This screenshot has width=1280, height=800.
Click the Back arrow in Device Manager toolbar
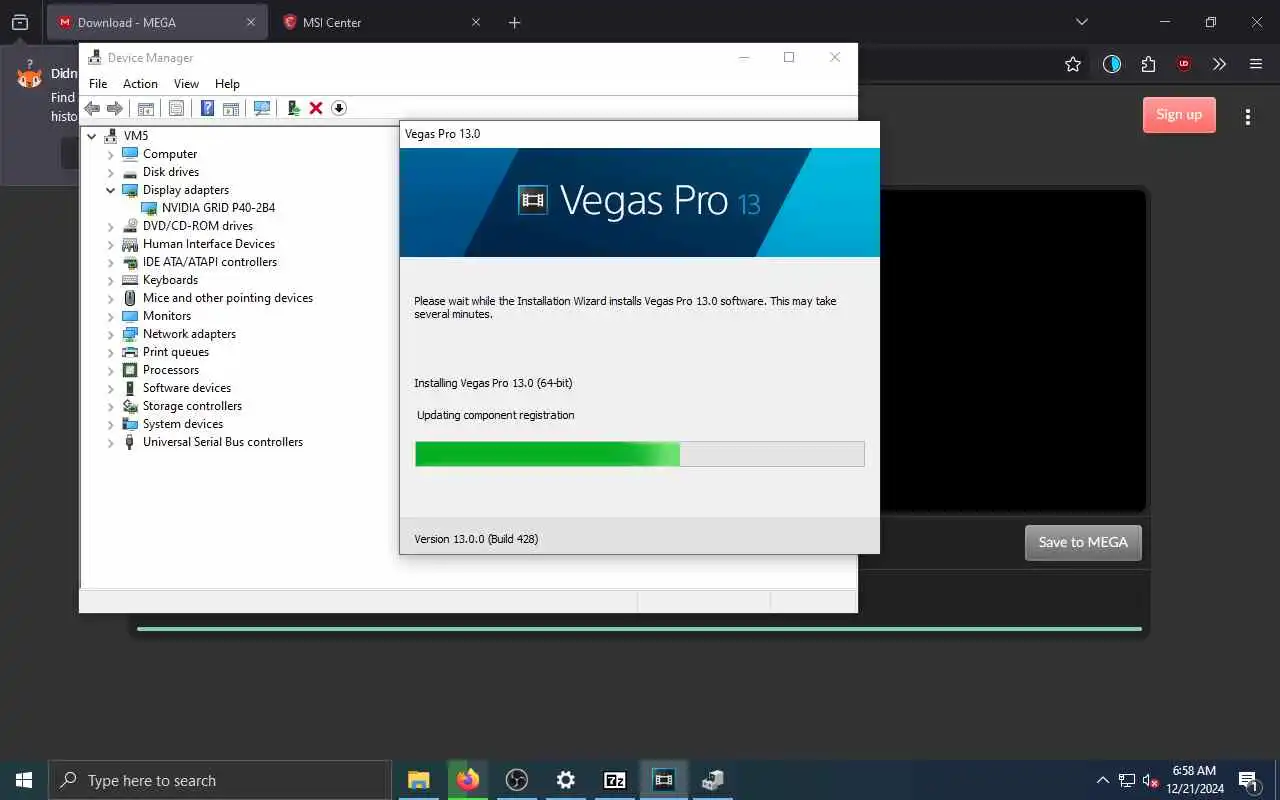pyautogui.click(x=92, y=108)
